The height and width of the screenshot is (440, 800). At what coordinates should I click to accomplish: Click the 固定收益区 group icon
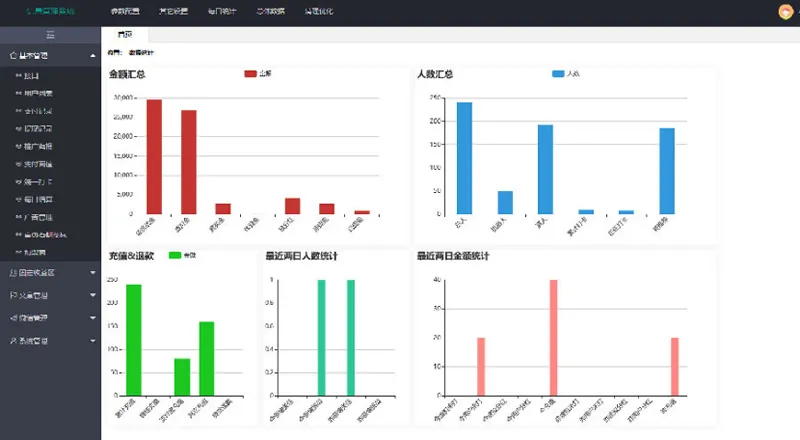click(13, 273)
